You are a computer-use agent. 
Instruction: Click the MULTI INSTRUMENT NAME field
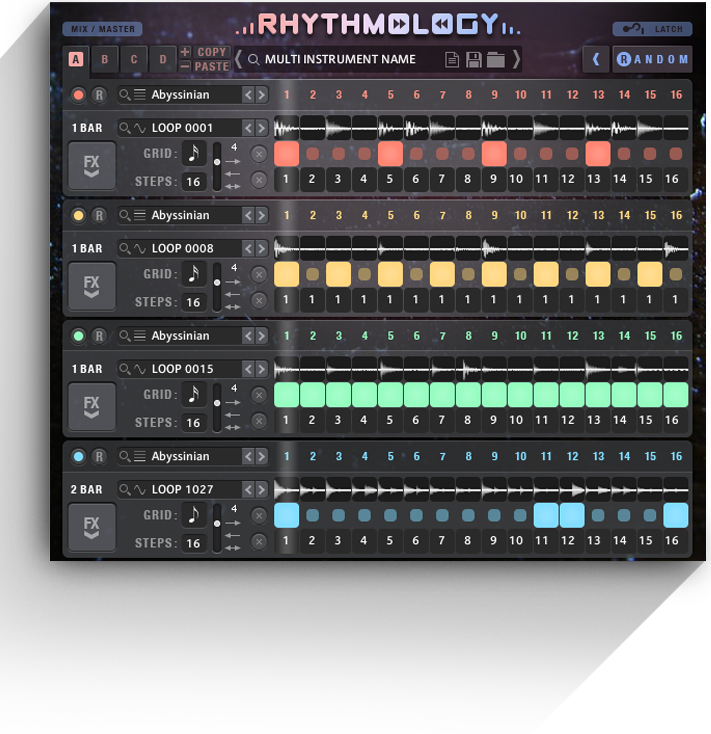tap(340, 59)
